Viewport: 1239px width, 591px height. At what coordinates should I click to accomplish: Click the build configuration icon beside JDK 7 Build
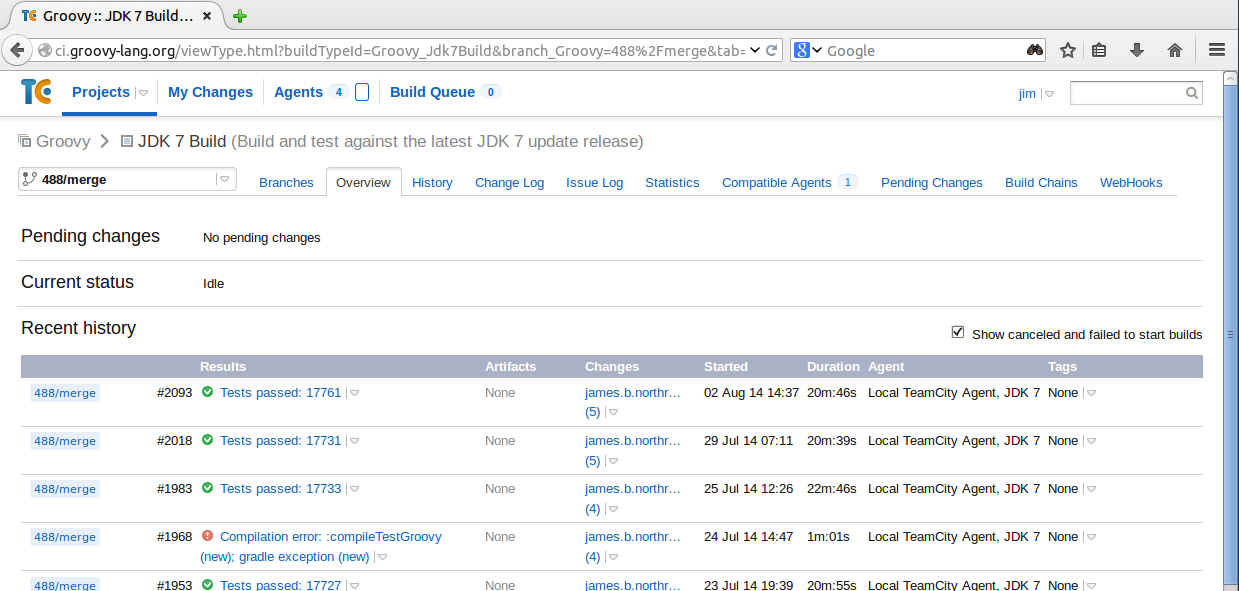pyautogui.click(x=126, y=141)
